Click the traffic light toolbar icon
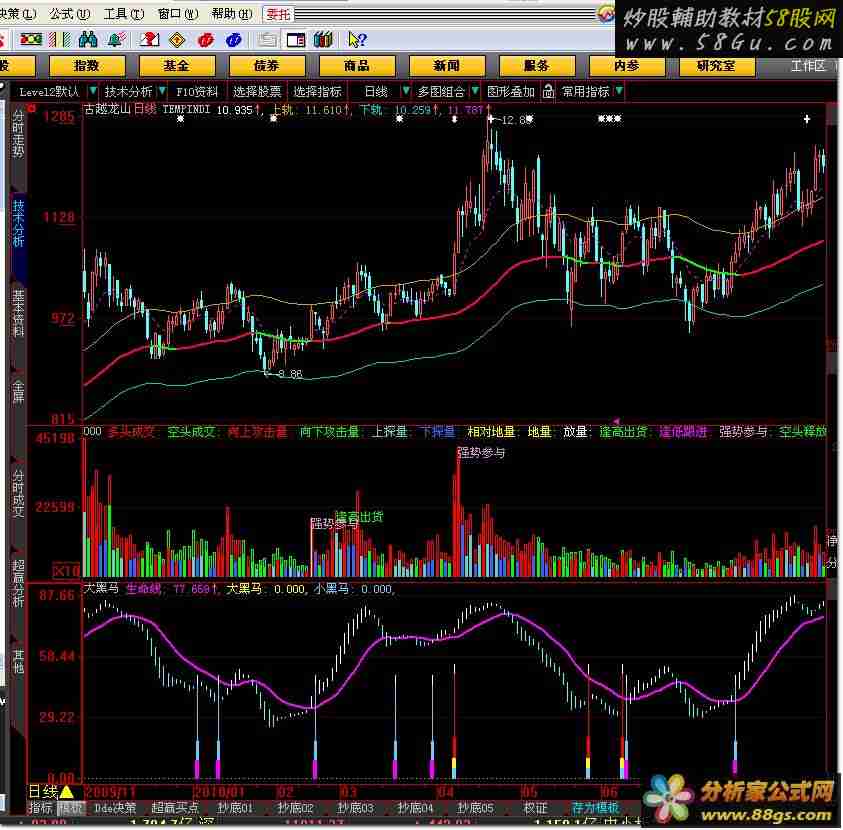This screenshot has width=843, height=830. (x=30, y=39)
